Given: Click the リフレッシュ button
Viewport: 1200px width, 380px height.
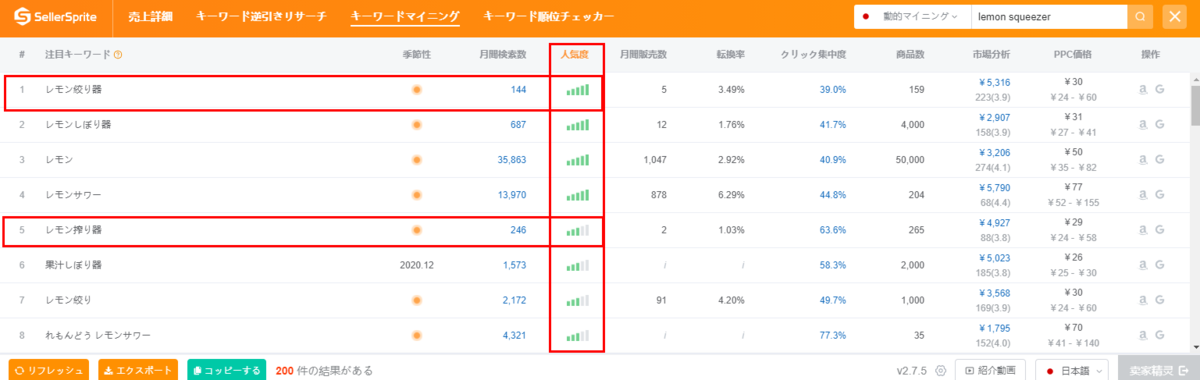Looking at the screenshot, I should point(50,370).
